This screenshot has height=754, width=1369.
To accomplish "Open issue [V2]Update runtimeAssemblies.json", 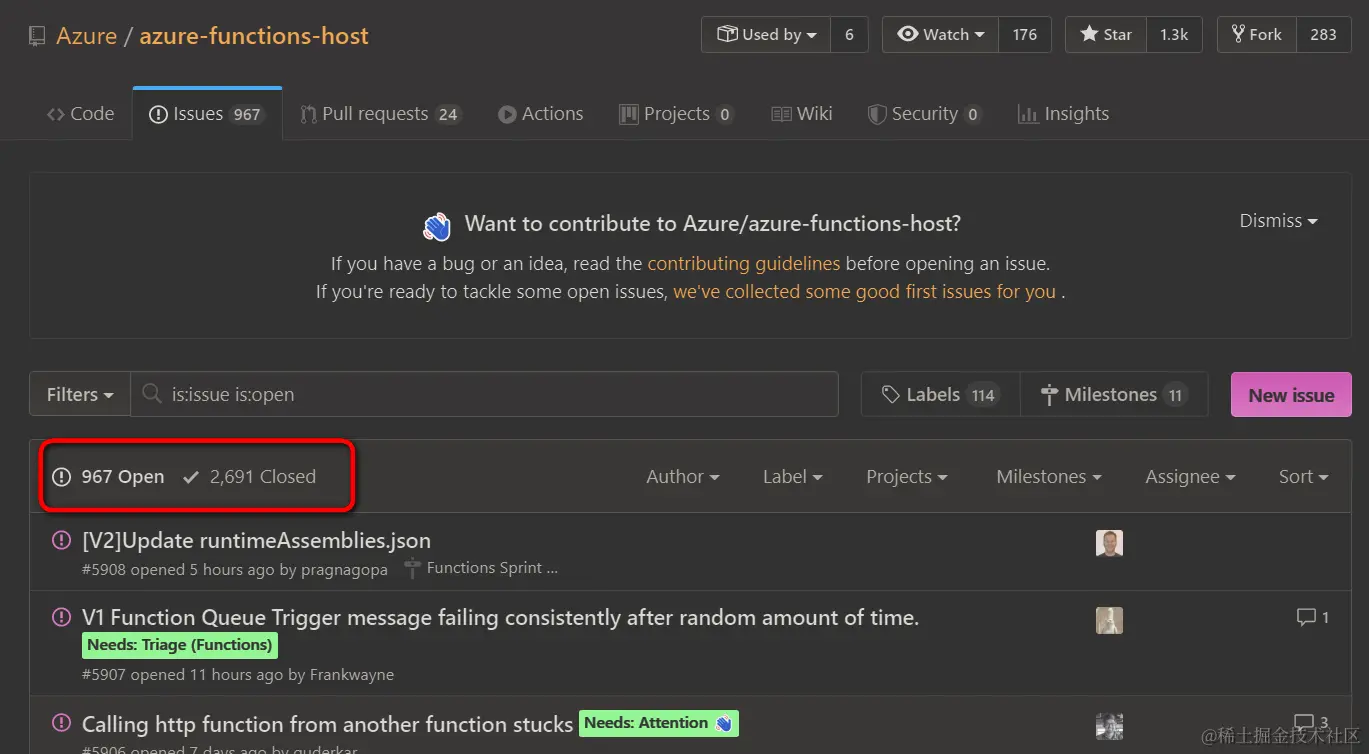I will 256,541.
